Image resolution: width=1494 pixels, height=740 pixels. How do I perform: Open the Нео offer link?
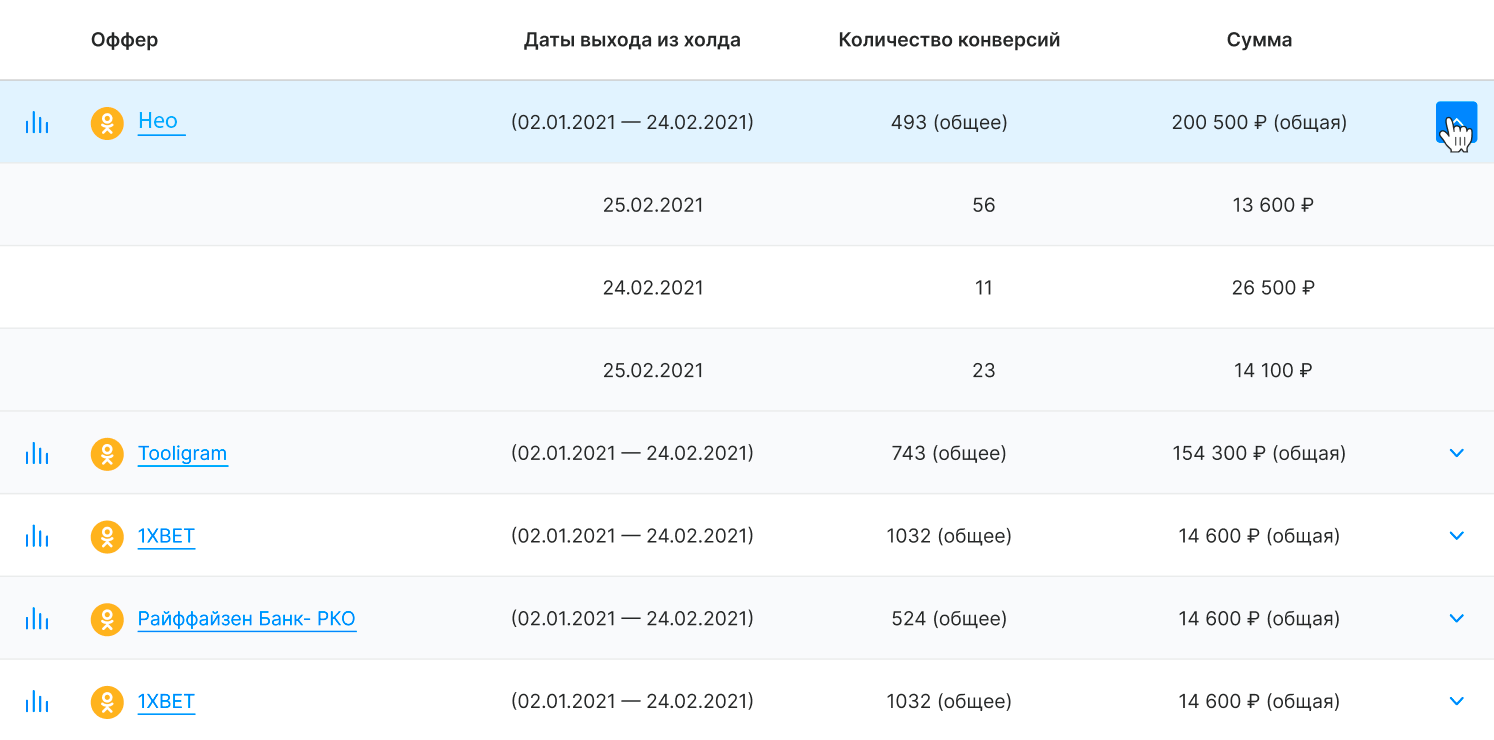pos(159,121)
